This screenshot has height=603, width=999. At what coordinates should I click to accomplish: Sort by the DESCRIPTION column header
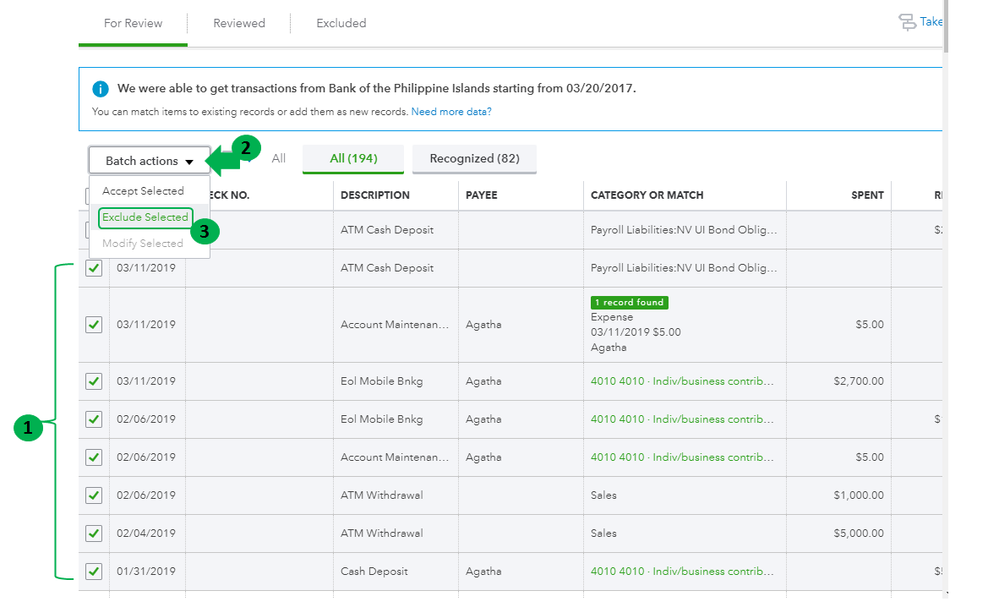[x=375, y=195]
